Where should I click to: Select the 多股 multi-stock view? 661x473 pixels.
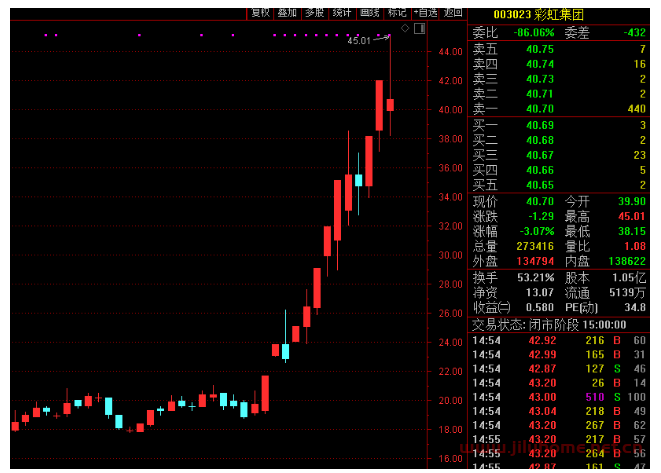tap(315, 13)
